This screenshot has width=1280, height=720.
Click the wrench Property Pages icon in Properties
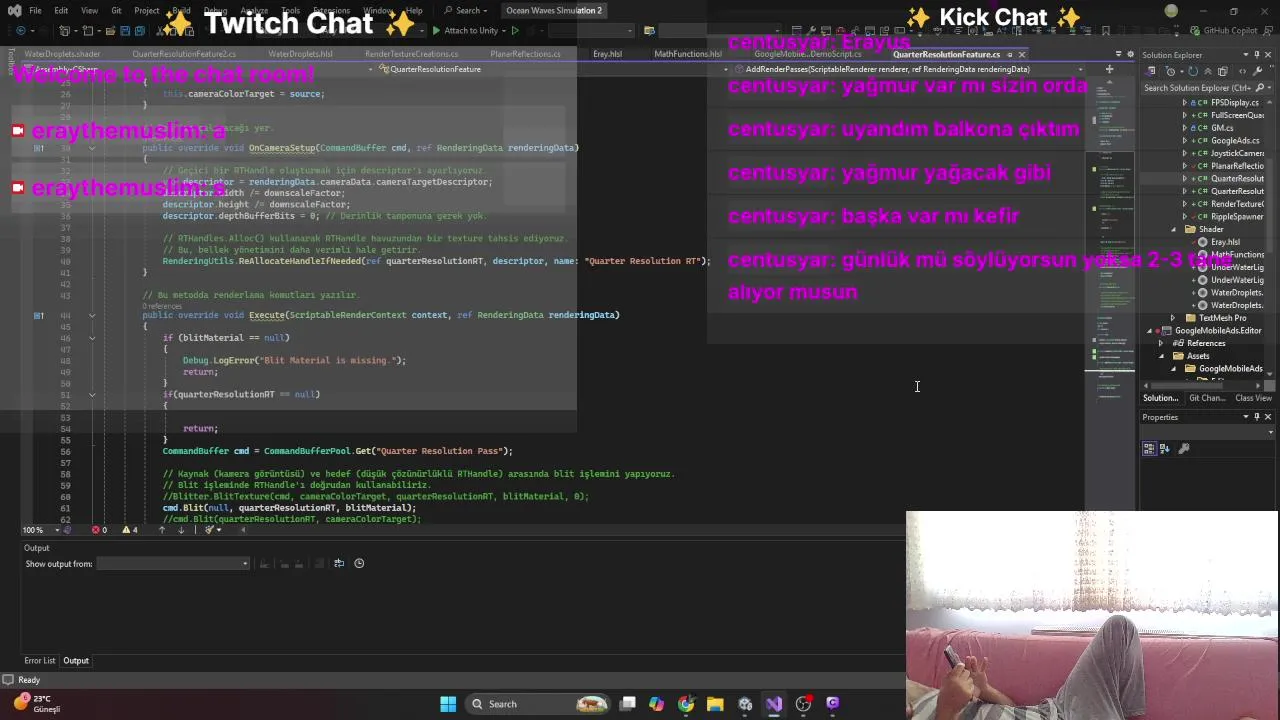[1184, 449]
